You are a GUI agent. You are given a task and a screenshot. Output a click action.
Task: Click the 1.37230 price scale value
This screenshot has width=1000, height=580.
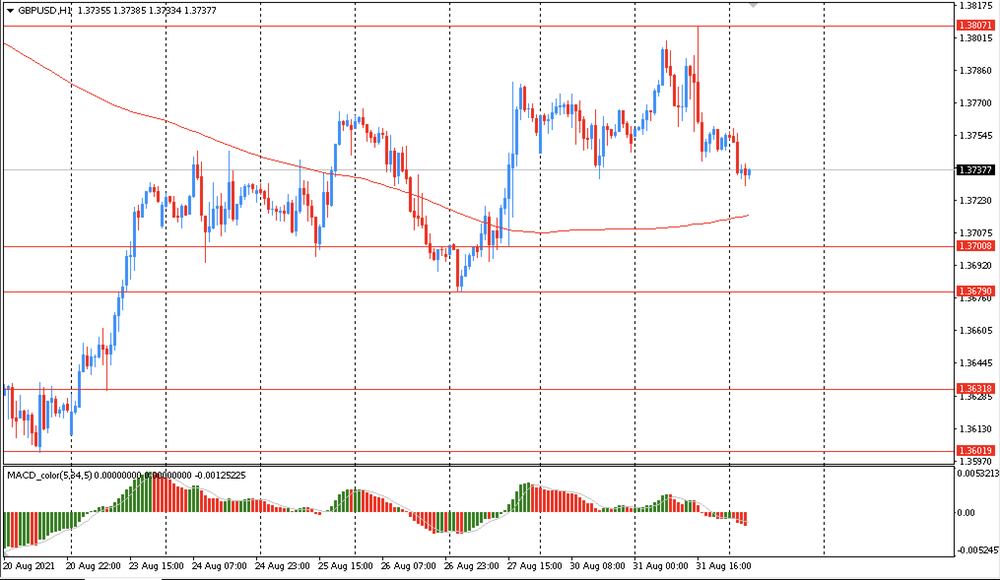976,201
